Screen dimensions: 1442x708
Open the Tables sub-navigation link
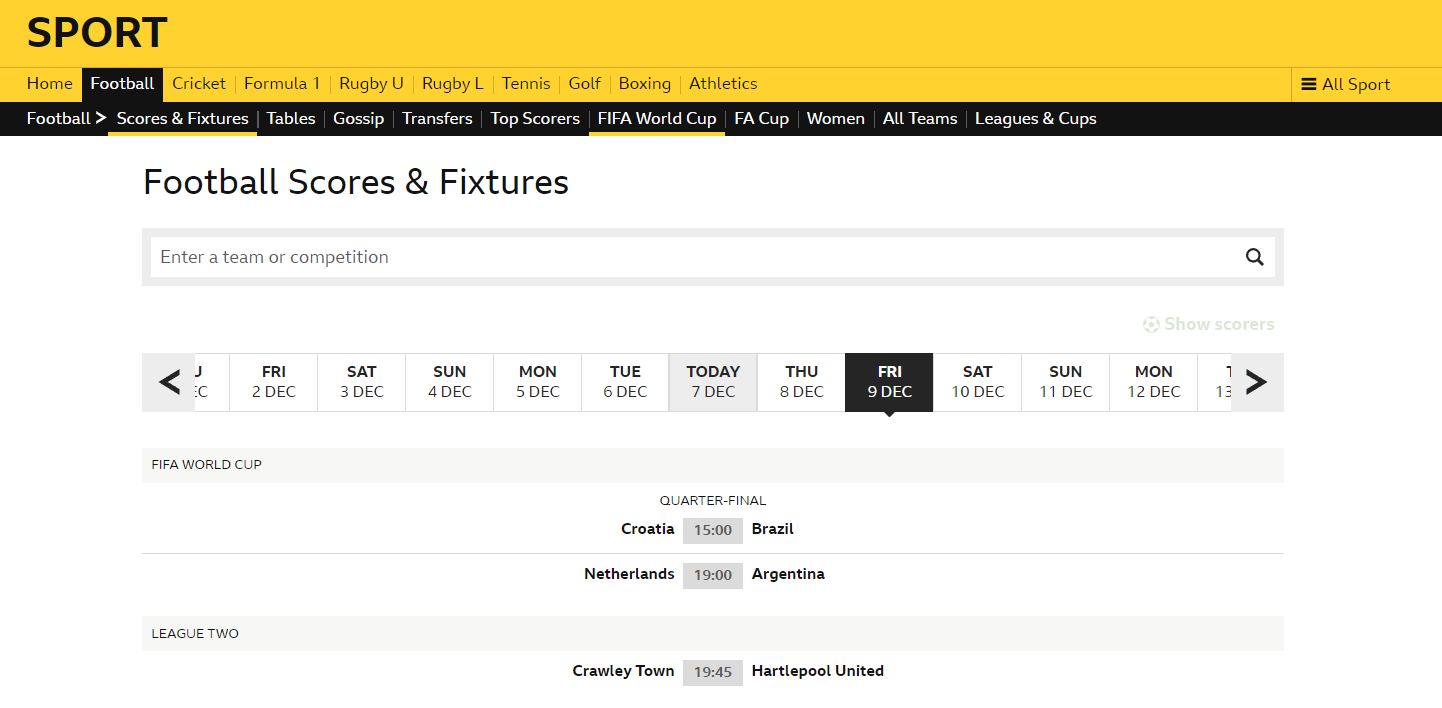(x=291, y=118)
